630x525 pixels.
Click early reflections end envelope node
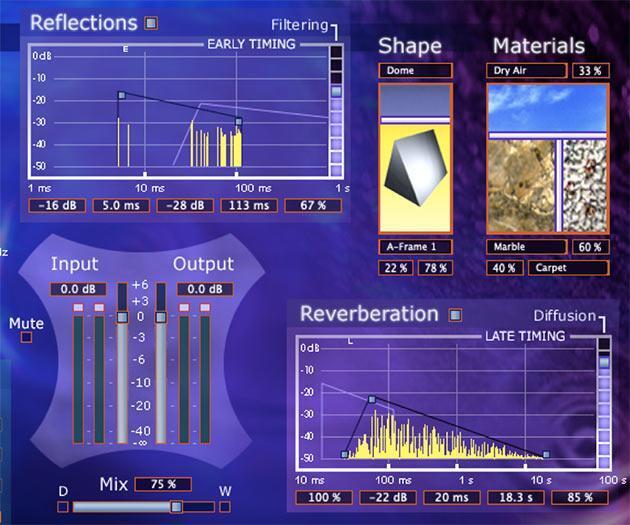239,121
